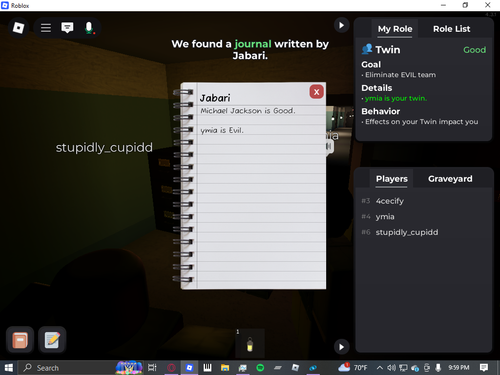The width and height of the screenshot is (500, 375).
Task: Open the hamburger menu in top bar
Action: pyautogui.click(x=46, y=28)
